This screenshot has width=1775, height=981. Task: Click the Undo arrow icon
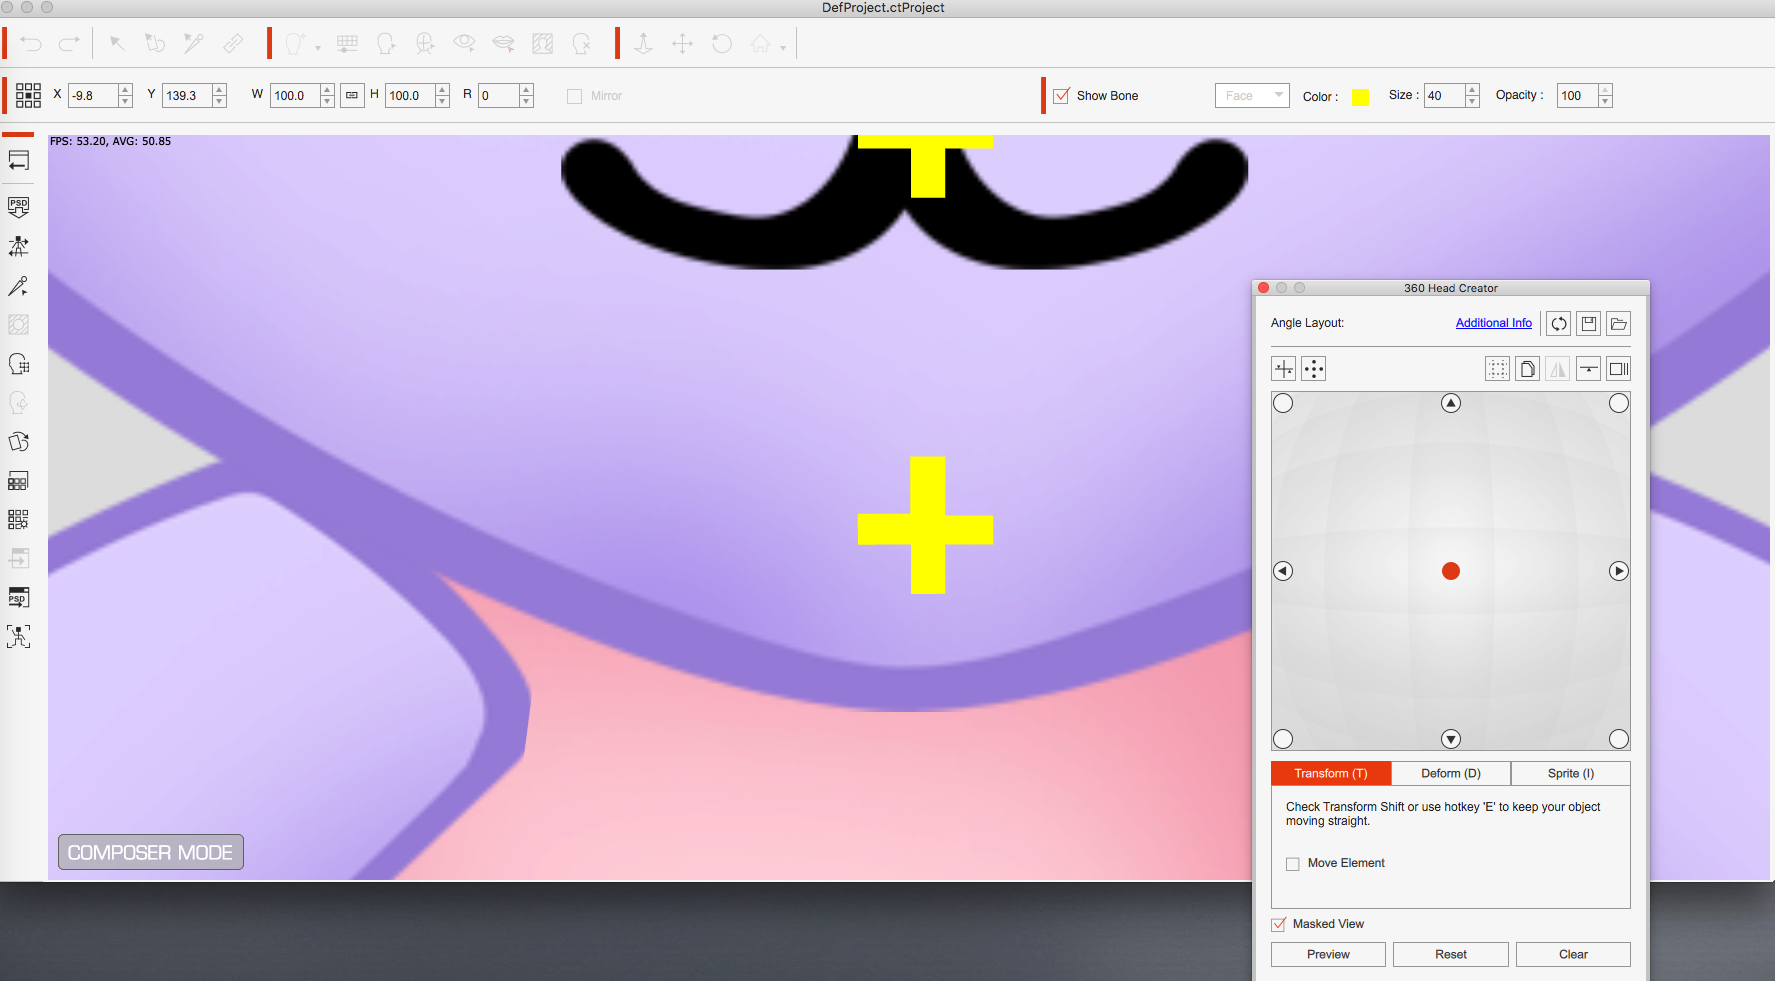[x=31, y=44]
